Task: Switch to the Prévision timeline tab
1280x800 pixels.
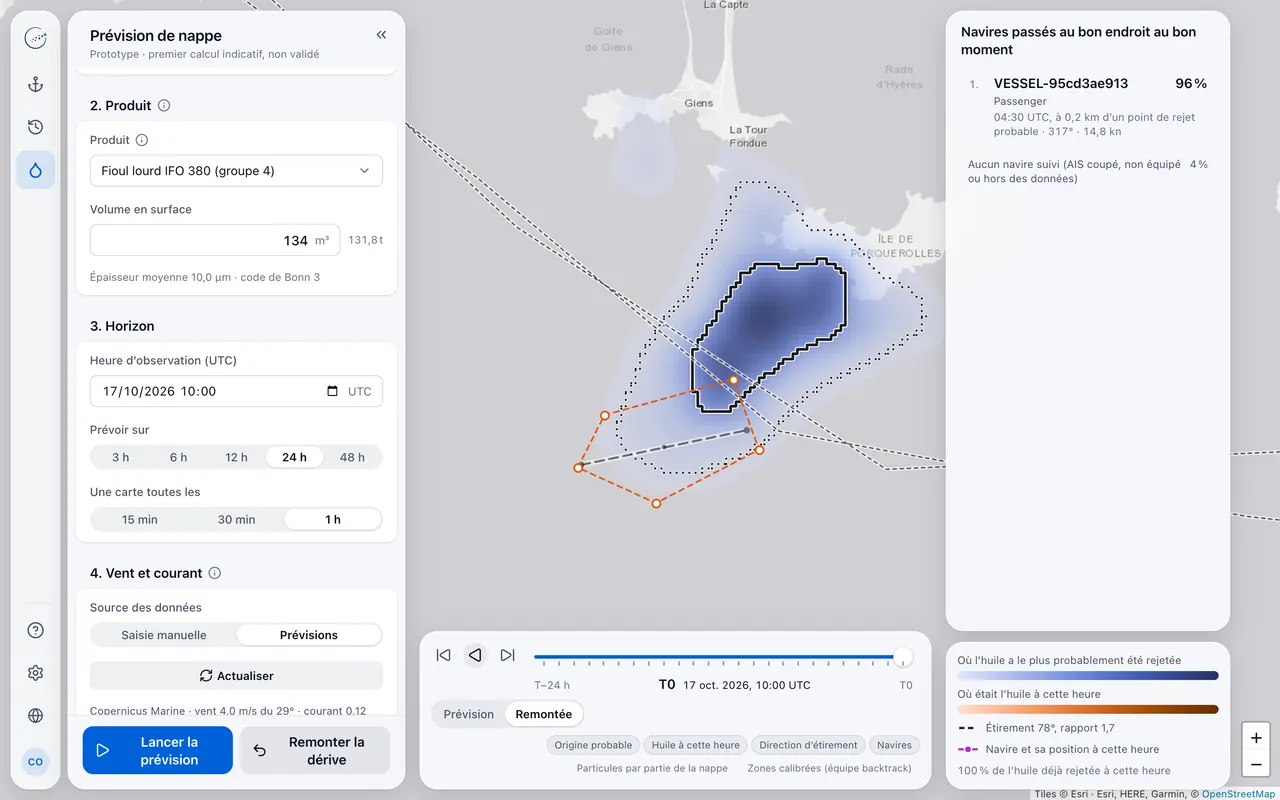Action: click(x=469, y=714)
